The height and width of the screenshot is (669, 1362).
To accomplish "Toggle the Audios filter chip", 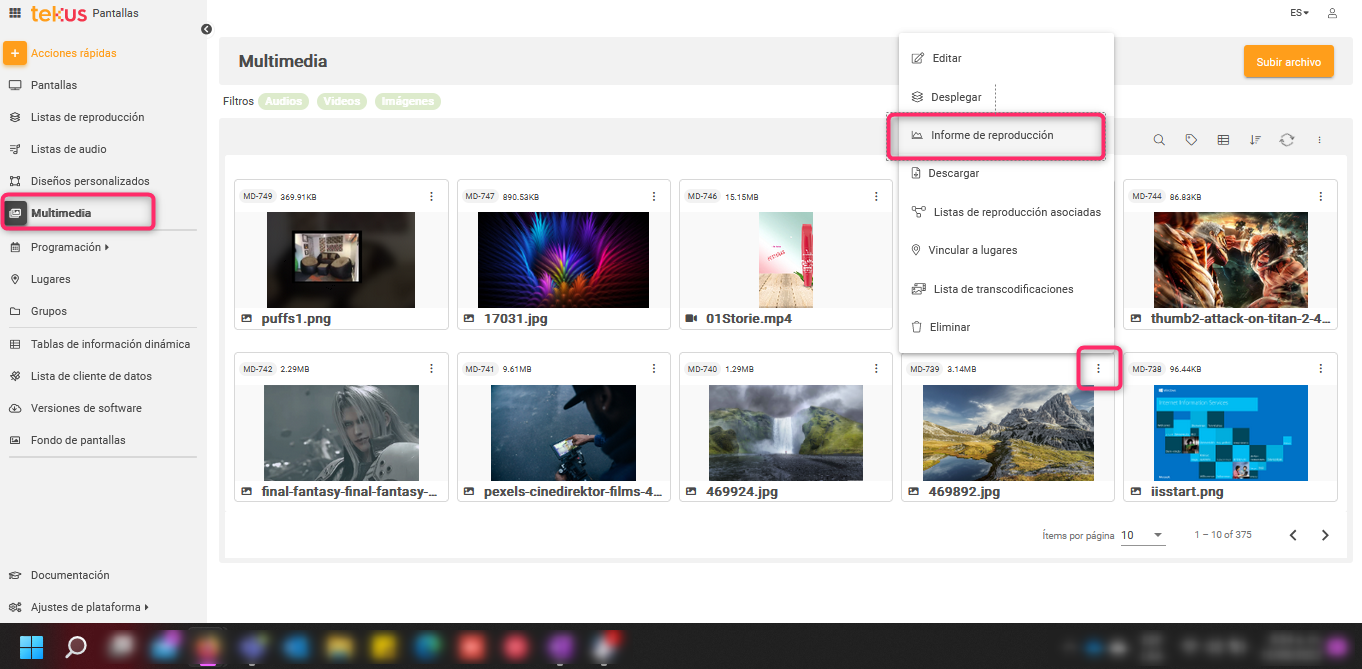I will coord(284,101).
